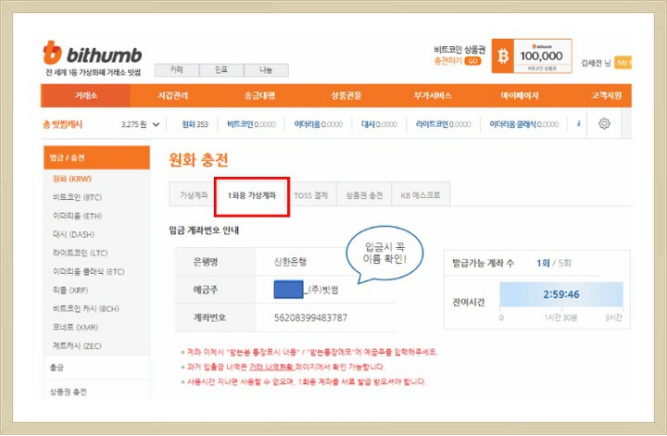Click the 입금 / 충전 sidebar header

pos(97,158)
